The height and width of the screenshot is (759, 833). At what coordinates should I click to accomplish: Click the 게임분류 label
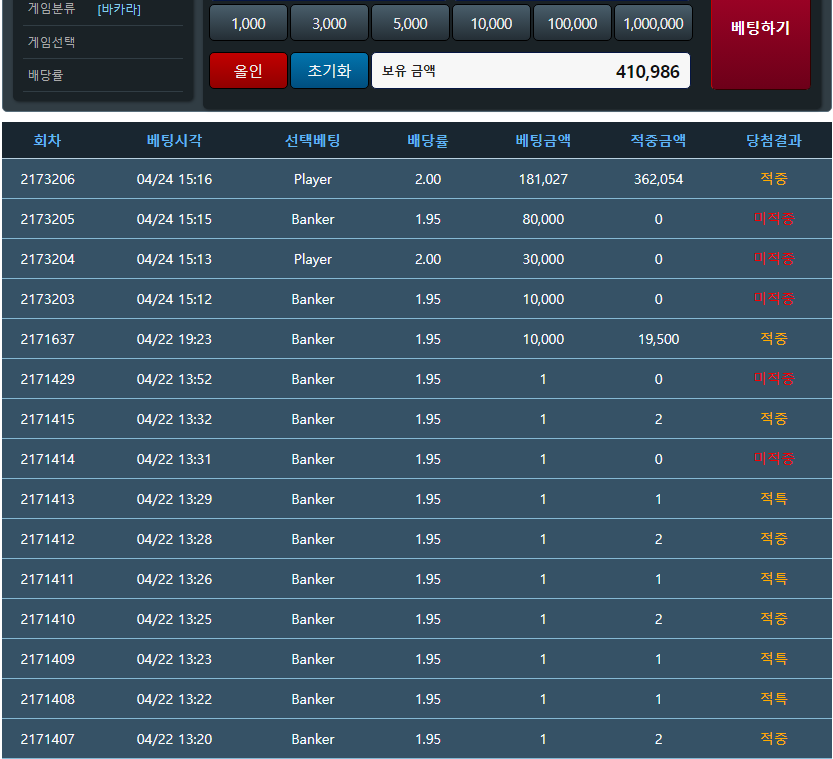coord(52,8)
